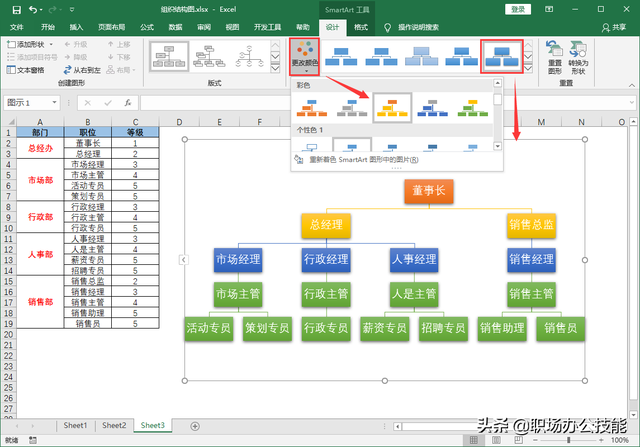The width and height of the screenshot is (640, 447).
Task: Select cell 市场部 in column A
Action: coord(40,180)
